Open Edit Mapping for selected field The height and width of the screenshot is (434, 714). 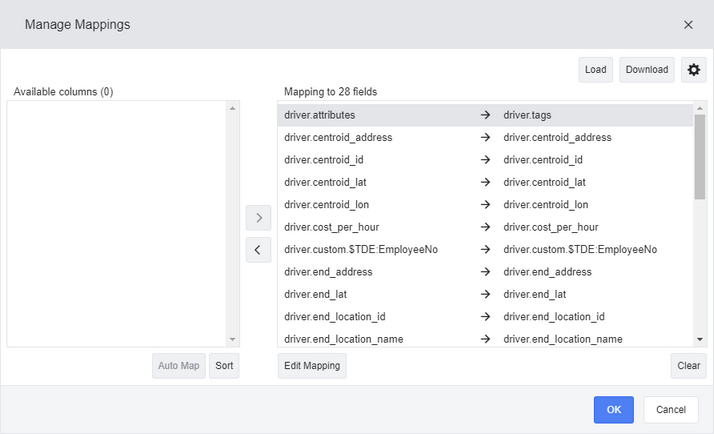point(312,366)
